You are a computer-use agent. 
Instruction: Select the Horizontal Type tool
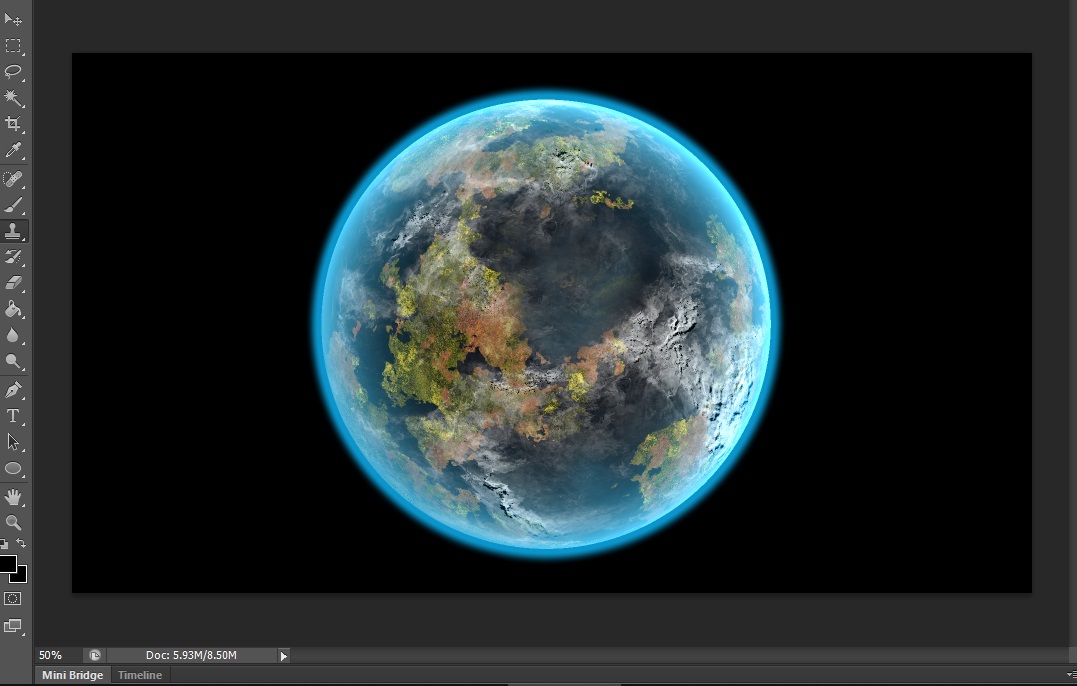coord(13,416)
